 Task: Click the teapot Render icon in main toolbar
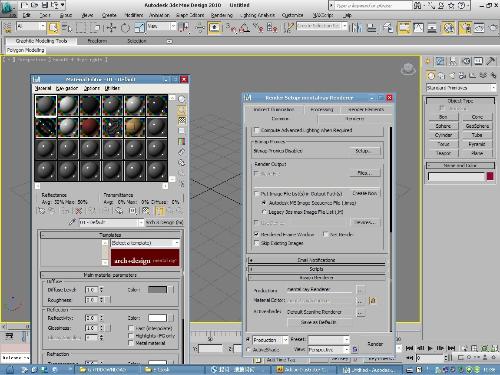[x=493, y=28]
